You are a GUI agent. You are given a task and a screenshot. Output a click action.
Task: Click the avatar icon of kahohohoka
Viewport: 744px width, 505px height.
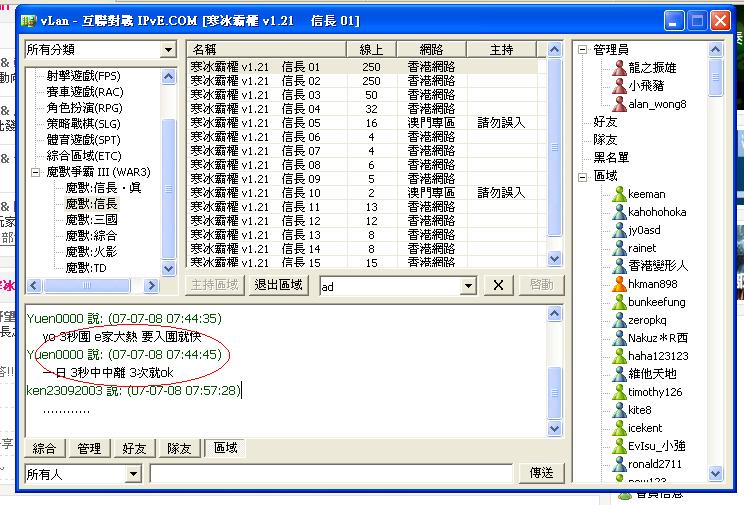(x=619, y=212)
